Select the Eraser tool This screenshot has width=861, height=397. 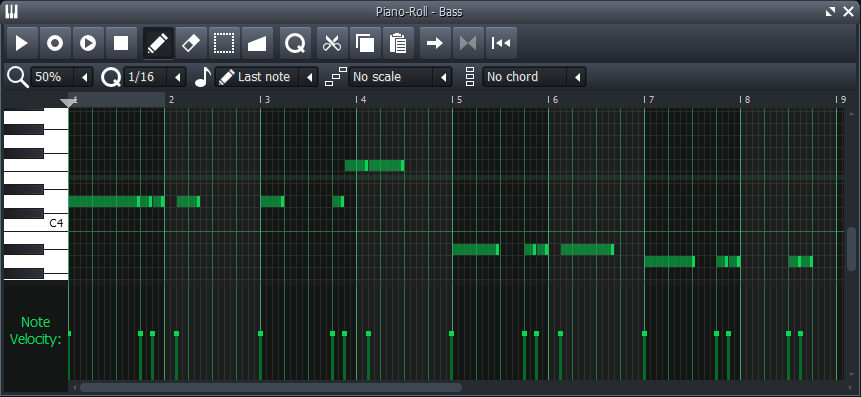[191, 43]
